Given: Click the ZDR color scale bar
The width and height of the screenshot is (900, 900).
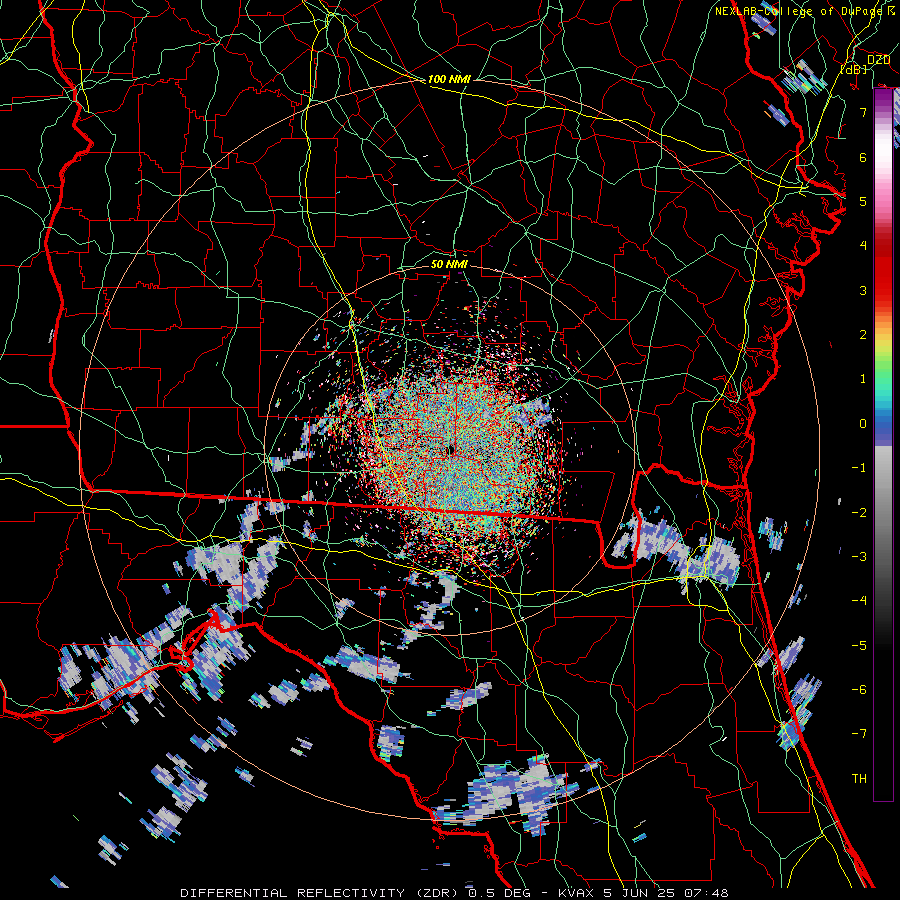Looking at the screenshot, I should point(883,444).
